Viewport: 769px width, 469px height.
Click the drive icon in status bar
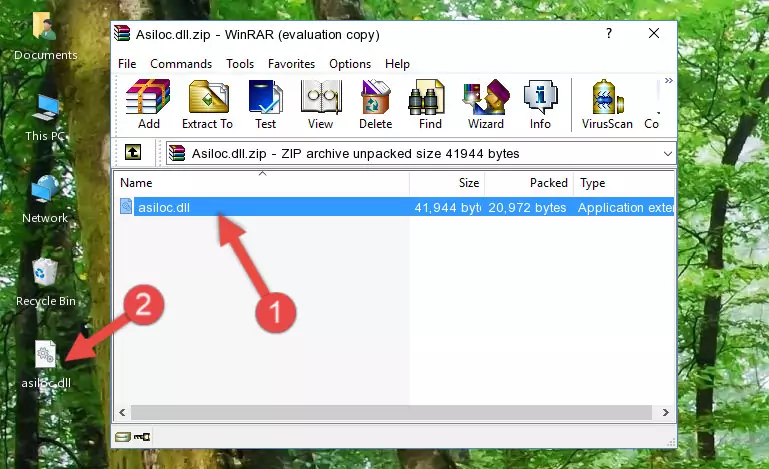coord(123,437)
